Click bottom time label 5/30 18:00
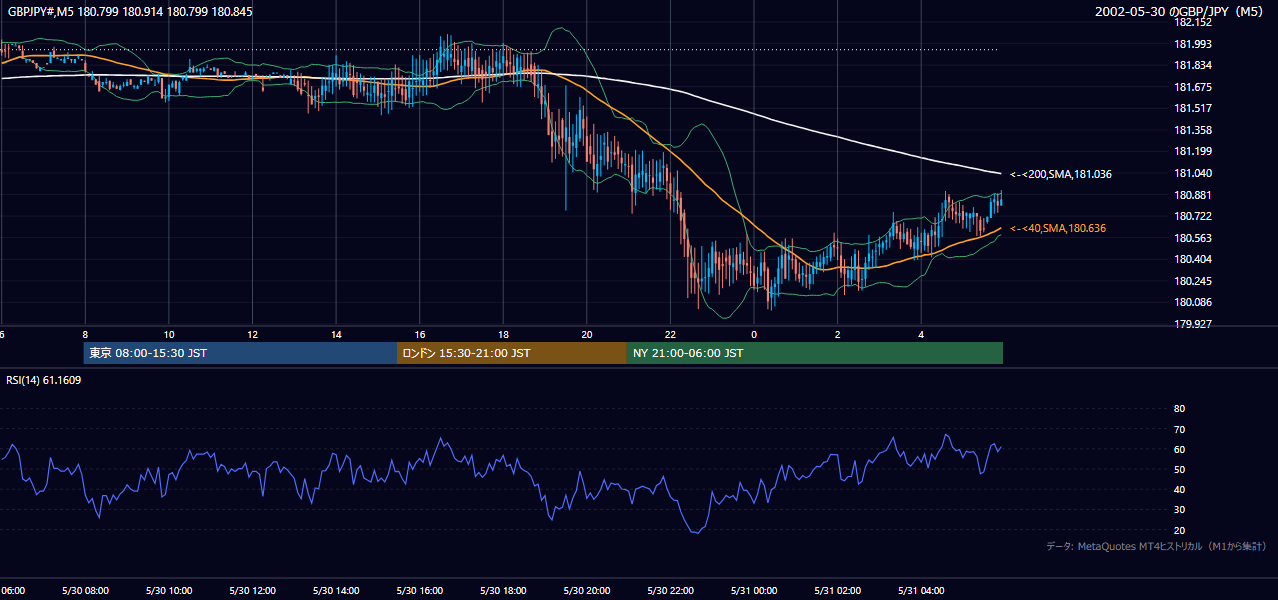The height and width of the screenshot is (600, 1278). (504, 590)
